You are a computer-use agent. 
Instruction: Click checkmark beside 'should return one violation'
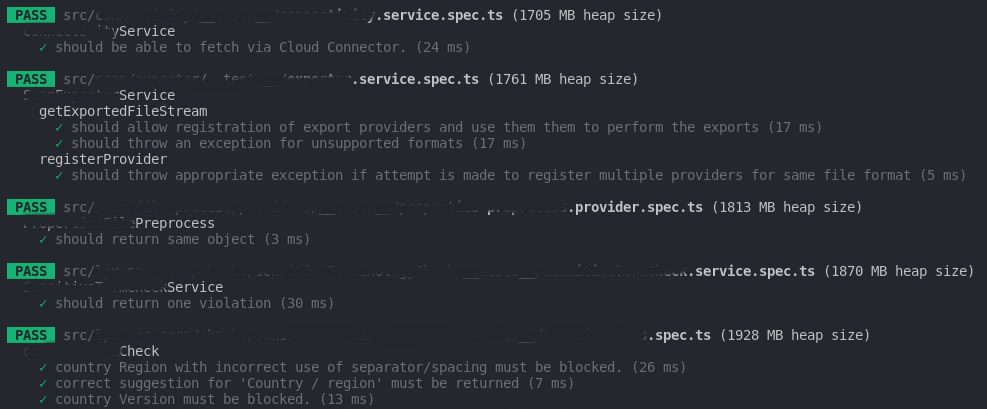[x=43, y=303]
